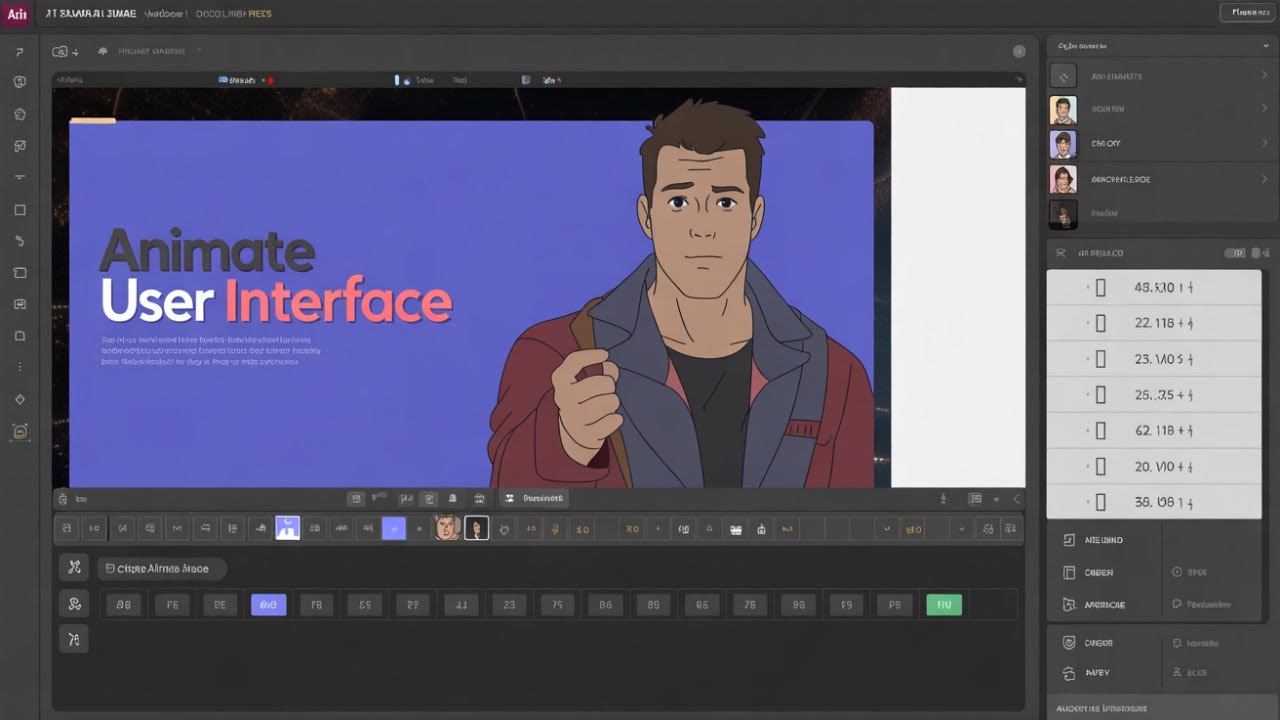Click the list view icon above toolbar right
1280x720 pixels.
(975, 498)
